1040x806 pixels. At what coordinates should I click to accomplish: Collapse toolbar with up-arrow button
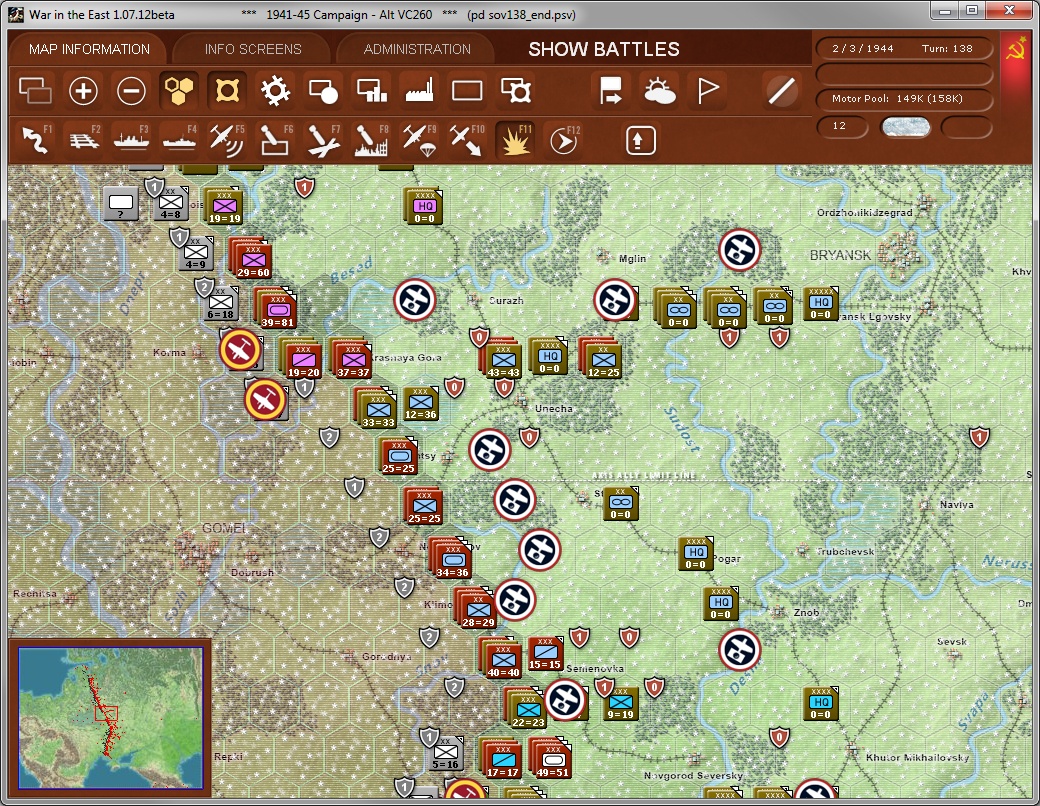click(x=640, y=140)
